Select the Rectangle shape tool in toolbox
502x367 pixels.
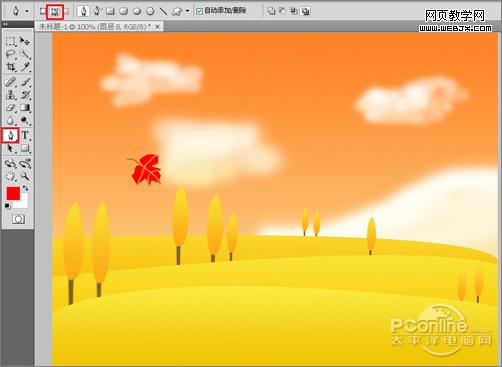25,148
